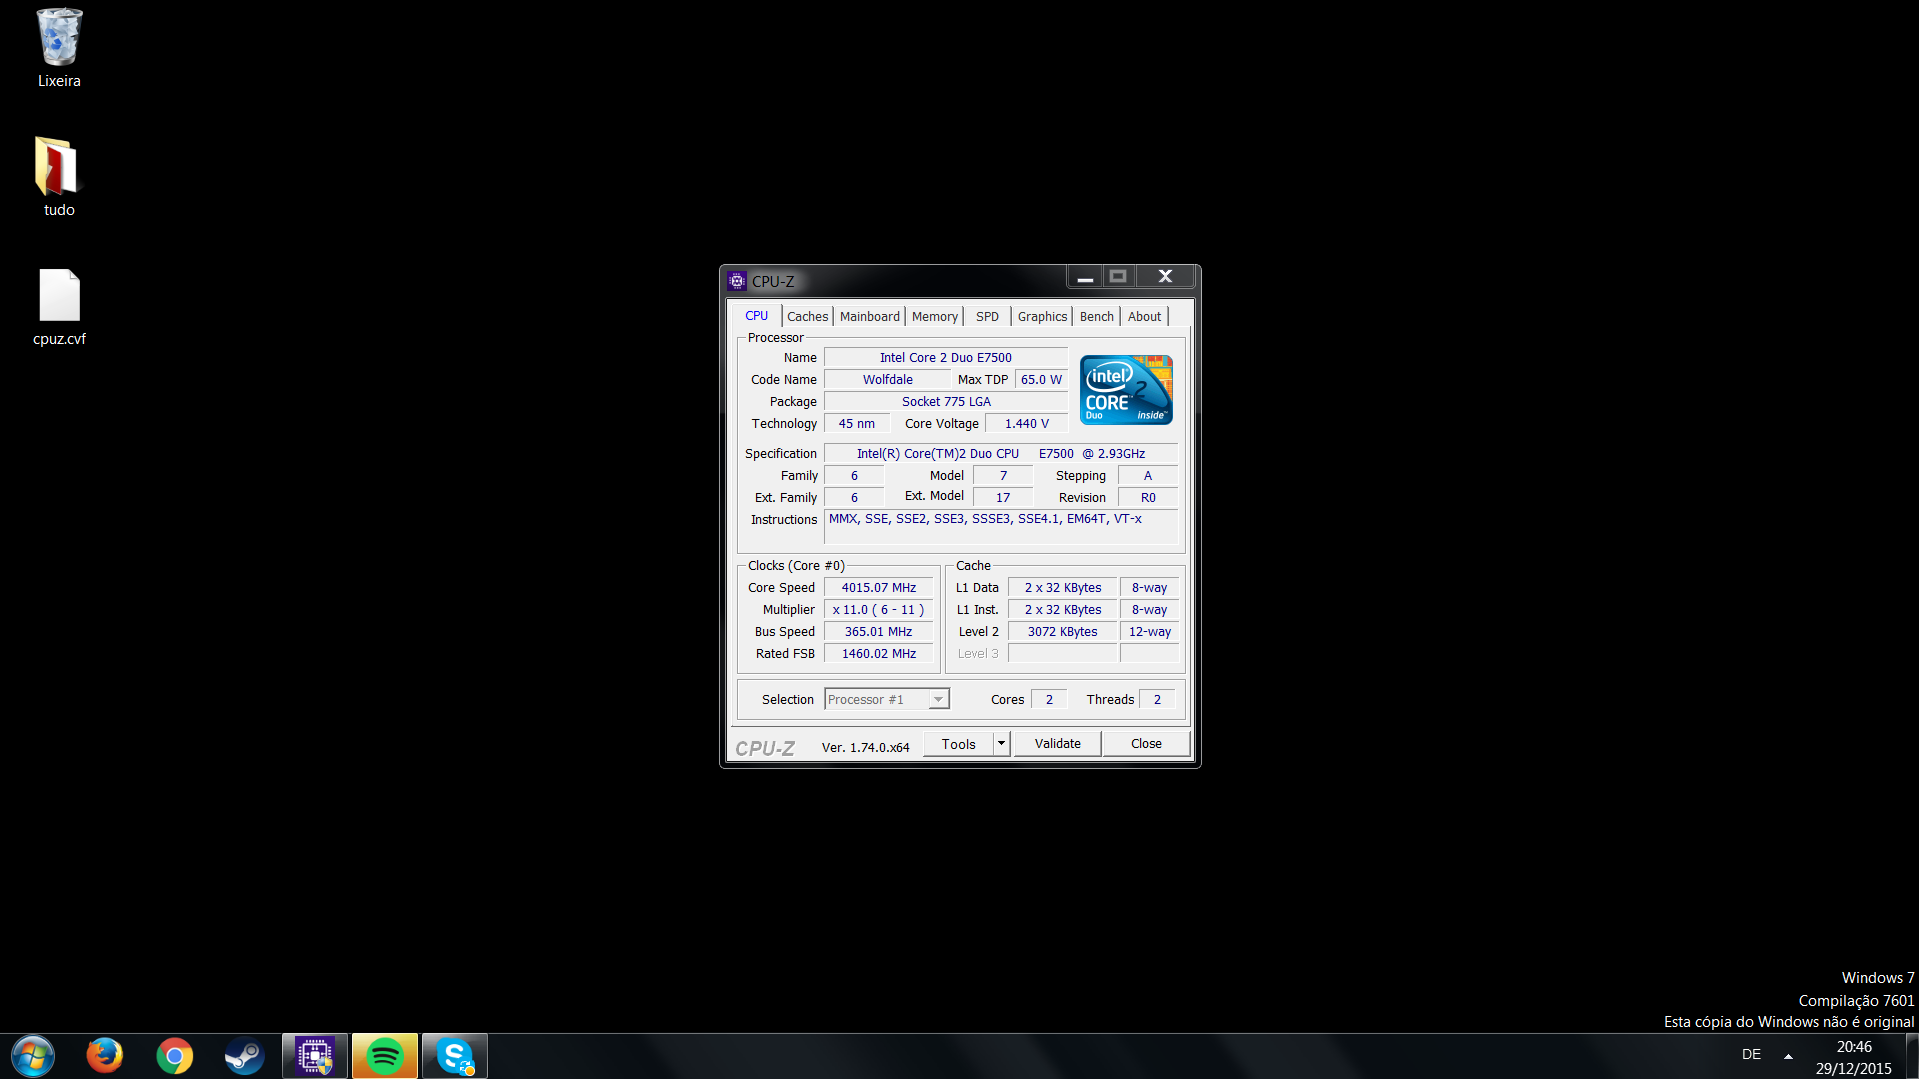
Task: Click the Core Speed value 4015.07 MHz
Action: [878, 588]
